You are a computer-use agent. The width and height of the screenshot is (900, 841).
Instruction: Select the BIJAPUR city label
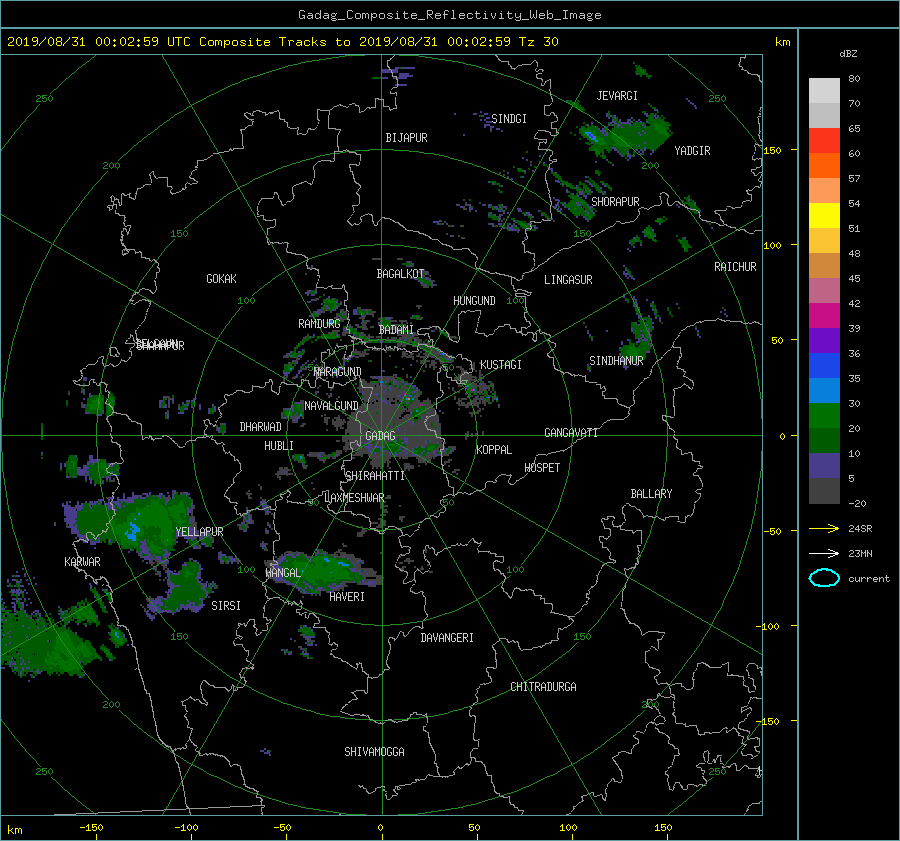(x=406, y=138)
